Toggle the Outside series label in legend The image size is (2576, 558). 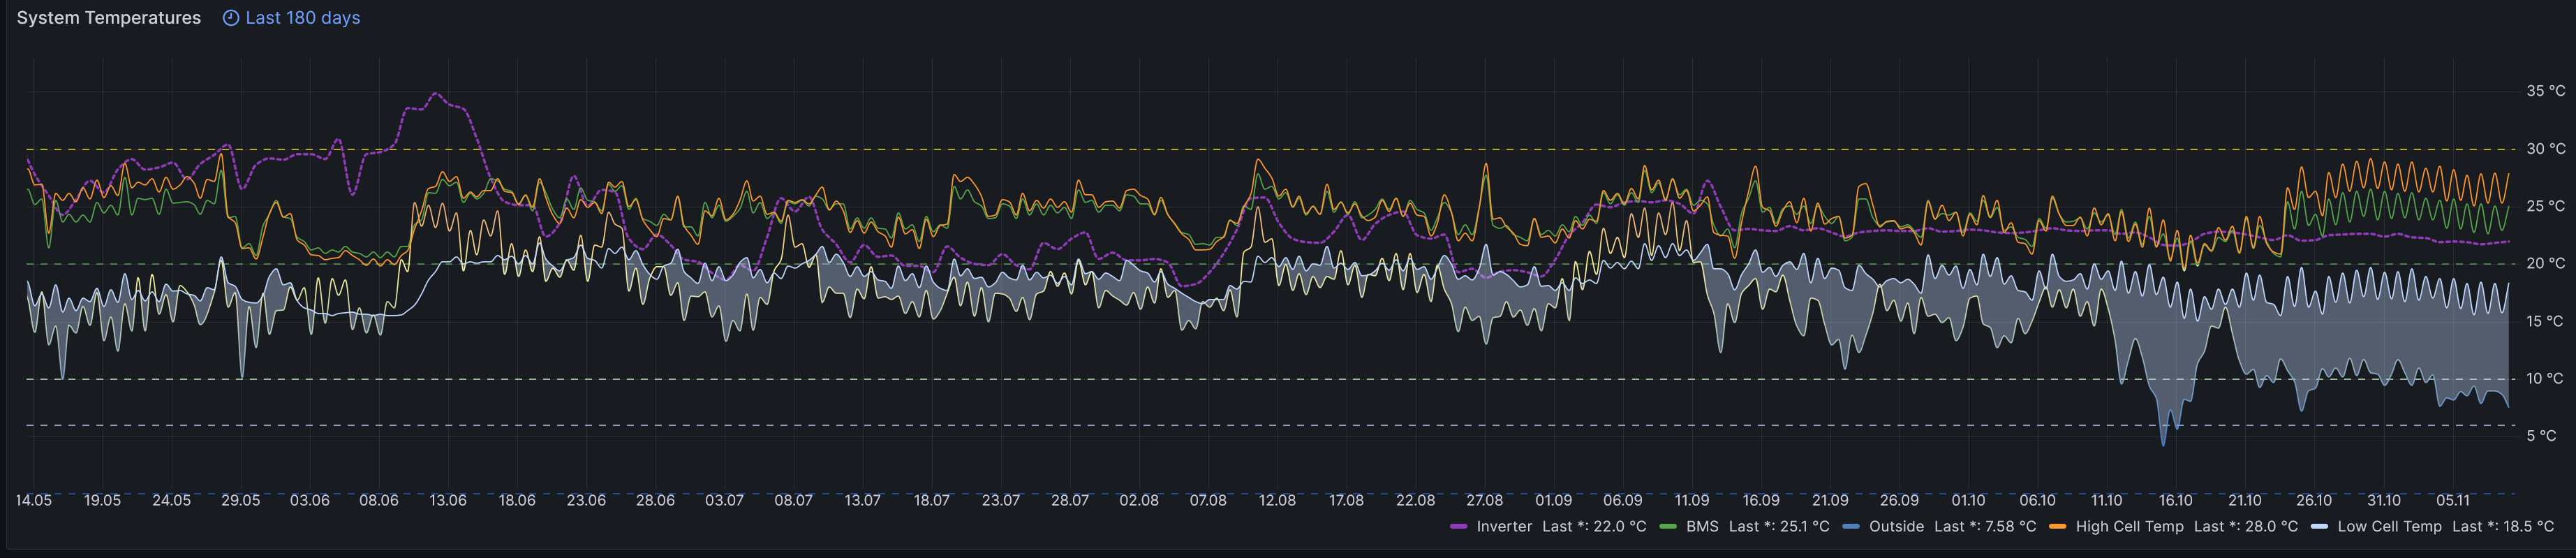point(1896,527)
